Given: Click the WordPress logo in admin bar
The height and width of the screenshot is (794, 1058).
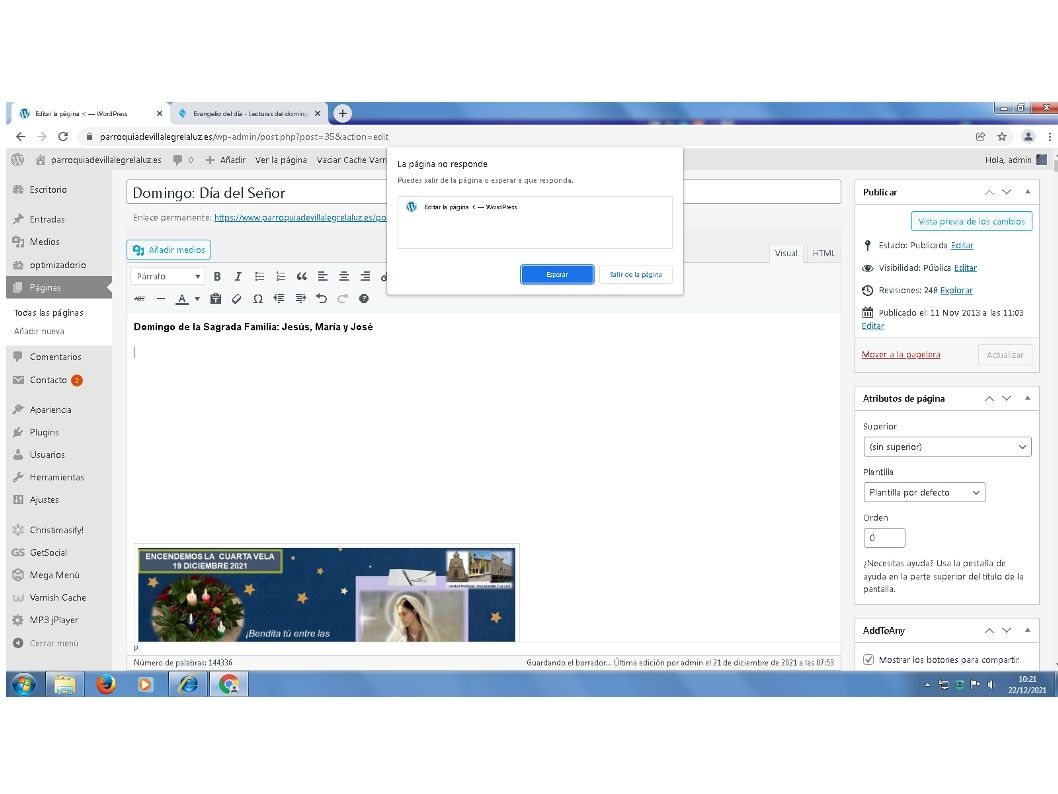Looking at the screenshot, I should 18,160.
